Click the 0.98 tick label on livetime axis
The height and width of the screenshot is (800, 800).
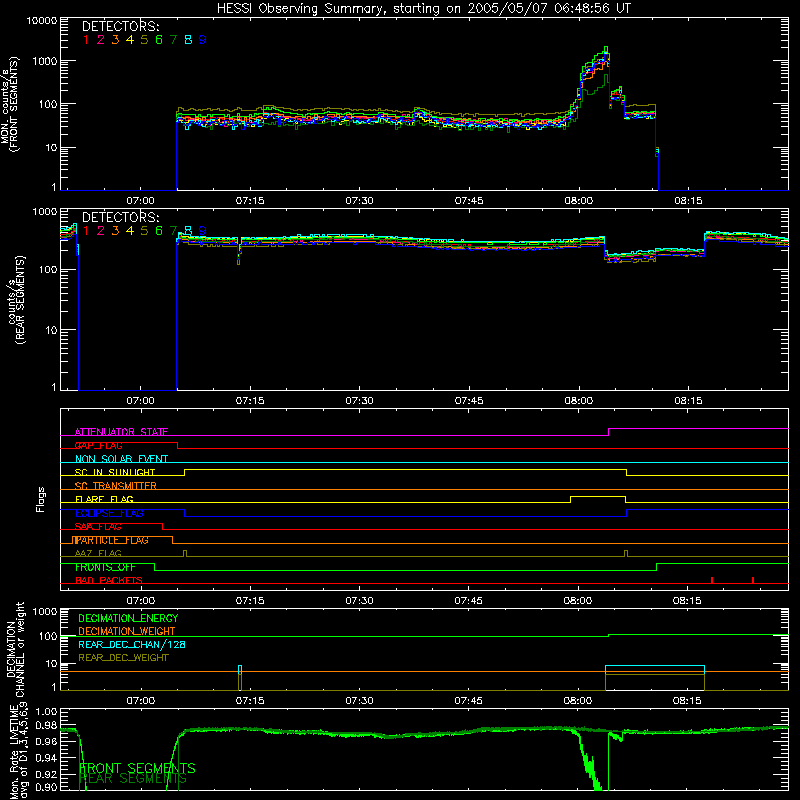point(46,725)
